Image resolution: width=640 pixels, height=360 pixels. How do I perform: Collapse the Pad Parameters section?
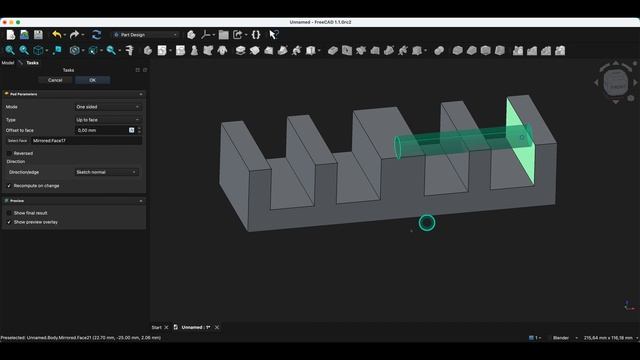tap(141, 94)
